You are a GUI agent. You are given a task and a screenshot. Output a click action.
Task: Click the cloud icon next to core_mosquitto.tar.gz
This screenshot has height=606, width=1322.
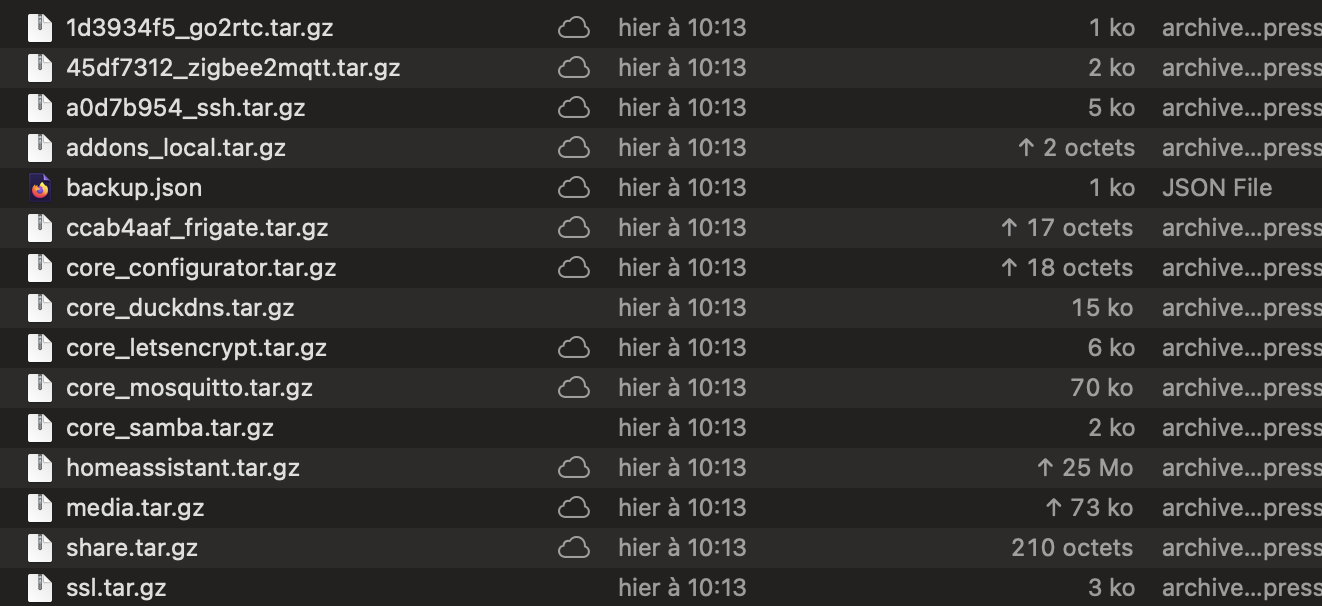pos(573,388)
